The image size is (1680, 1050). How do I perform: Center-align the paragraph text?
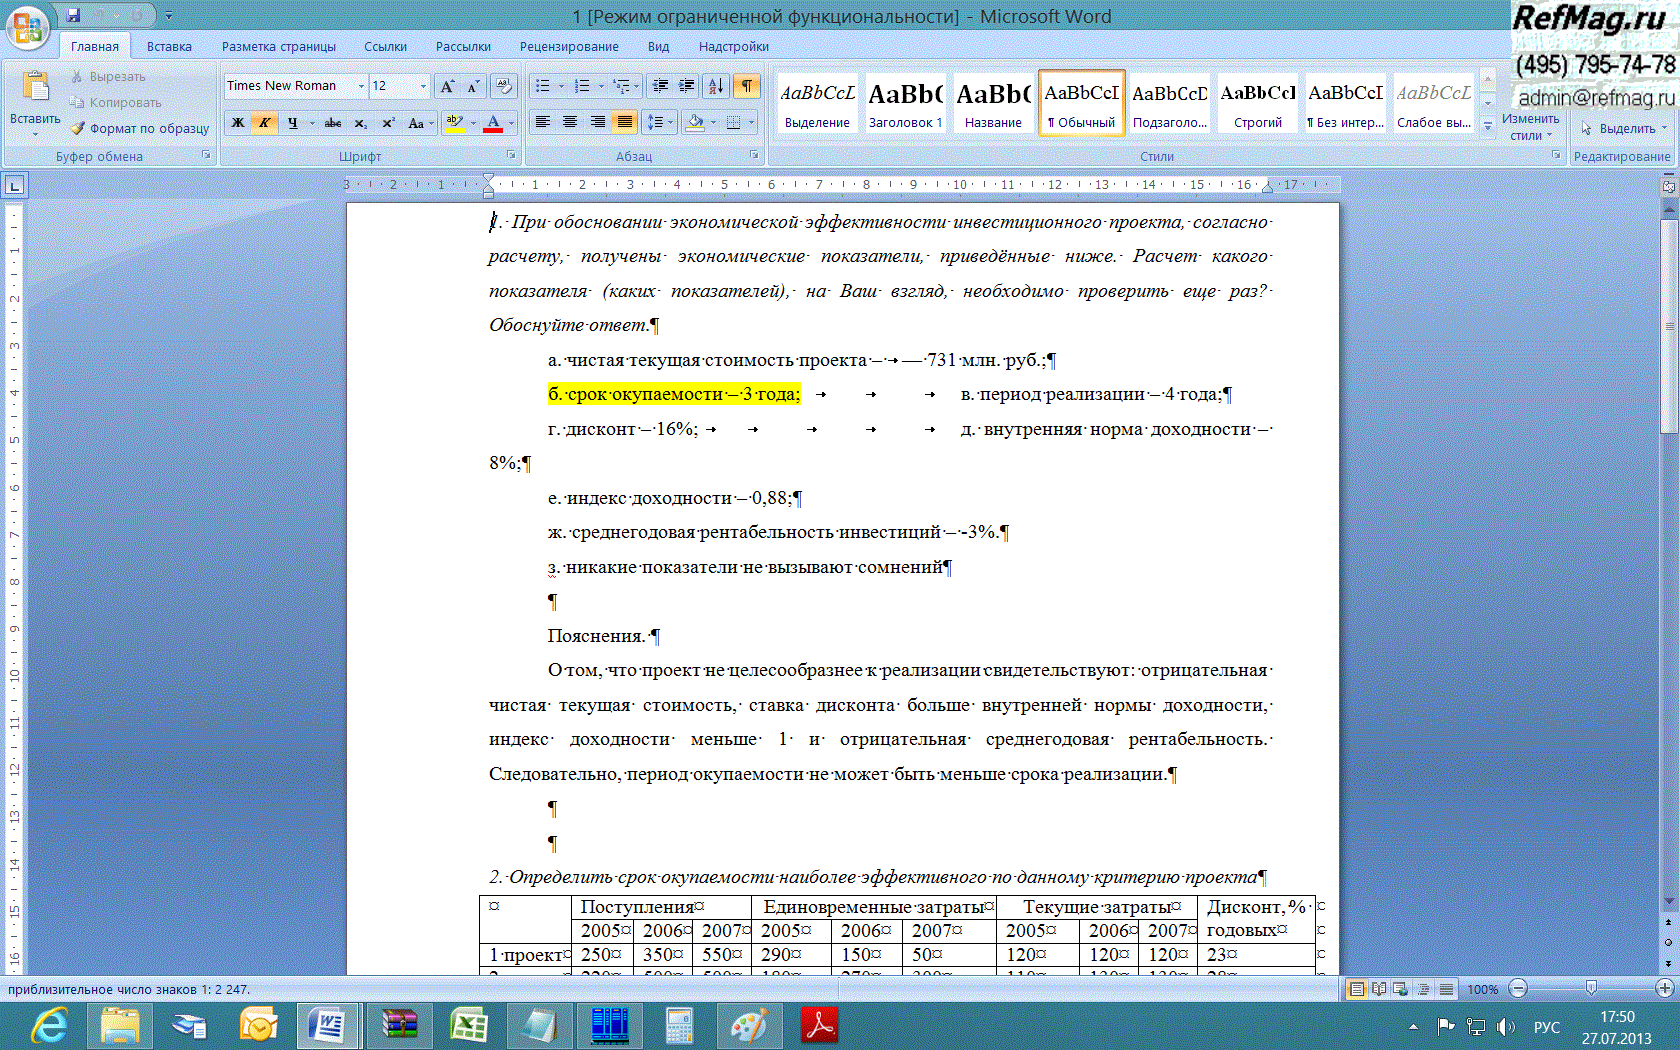pos(570,122)
